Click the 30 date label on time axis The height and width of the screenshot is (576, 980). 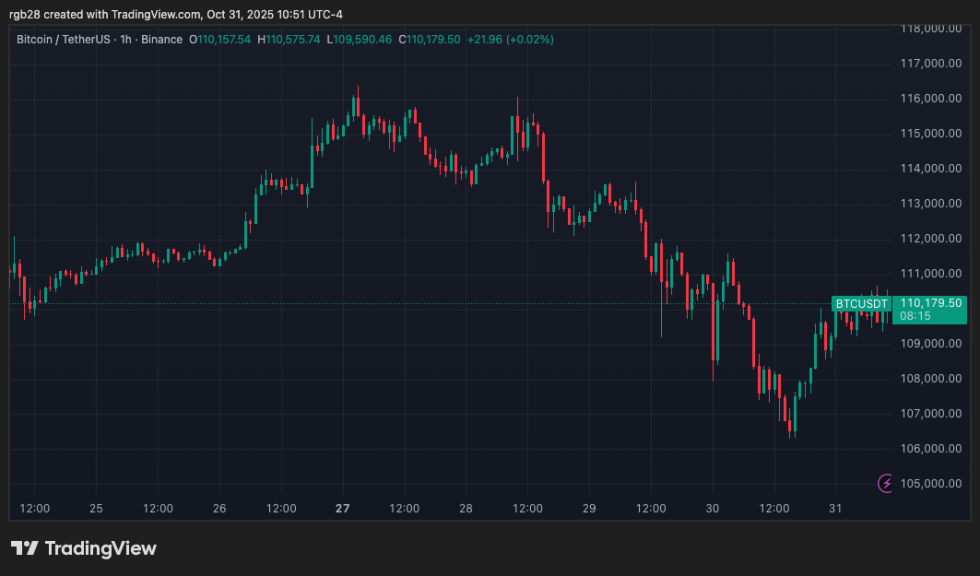pyautogui.click(x=713, y=508)
